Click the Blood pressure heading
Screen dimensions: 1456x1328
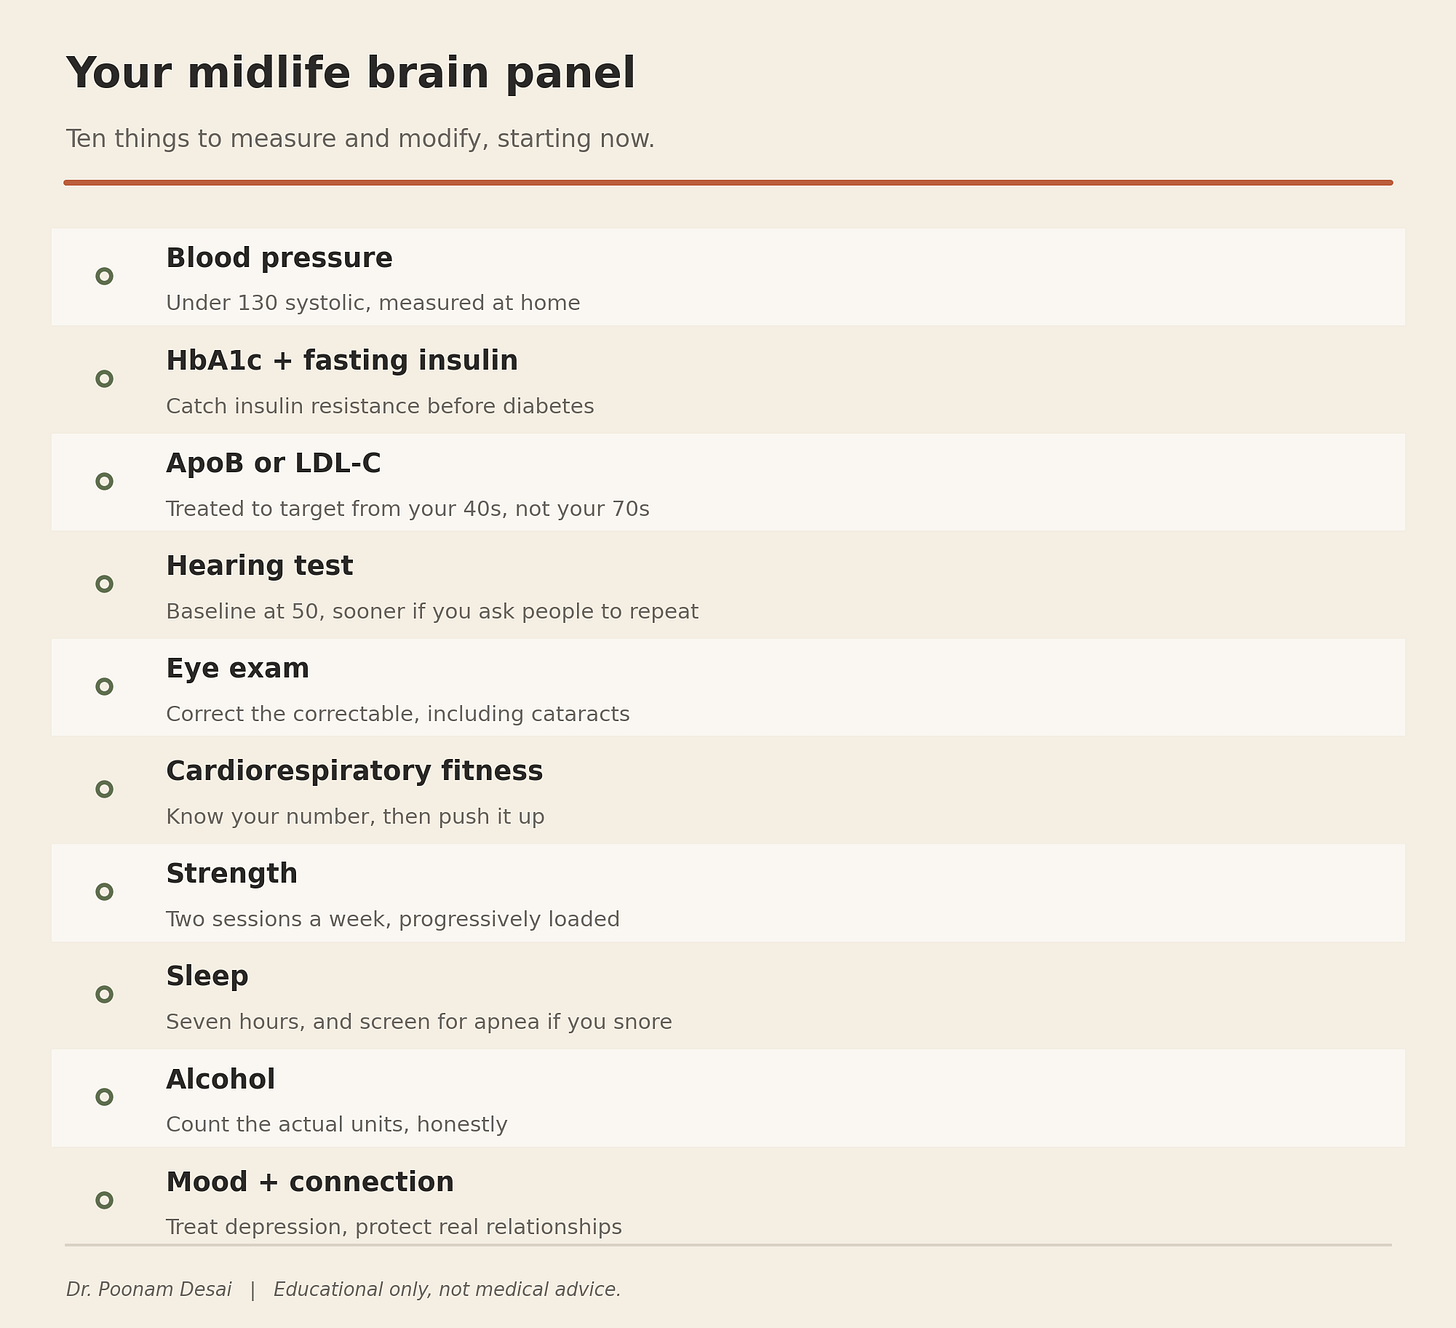279,259
